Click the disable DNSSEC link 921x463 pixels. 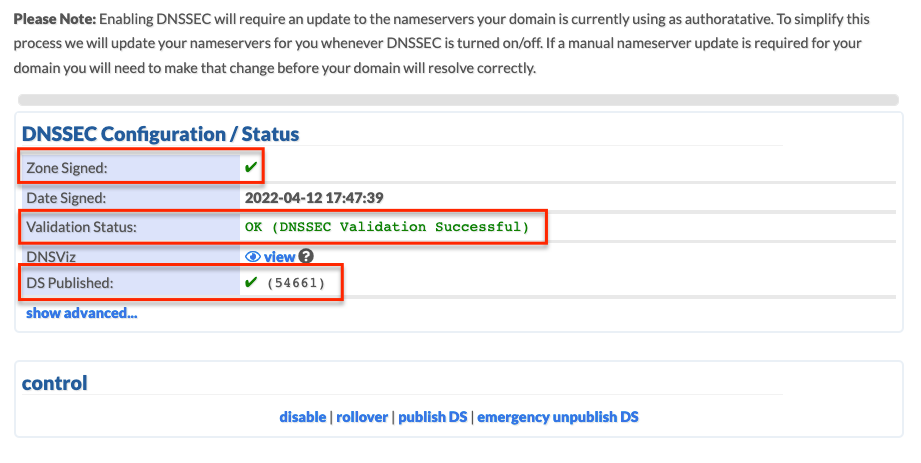302,417
